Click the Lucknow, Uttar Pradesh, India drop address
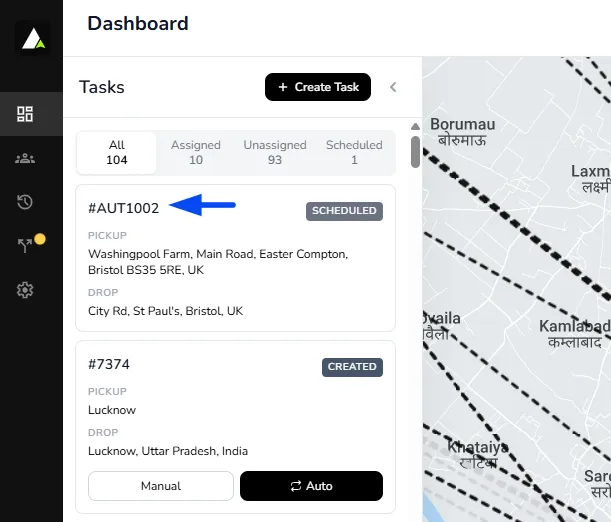Image resolution: width=611 pixels, height=522 pixels. [x=168, y=451]
